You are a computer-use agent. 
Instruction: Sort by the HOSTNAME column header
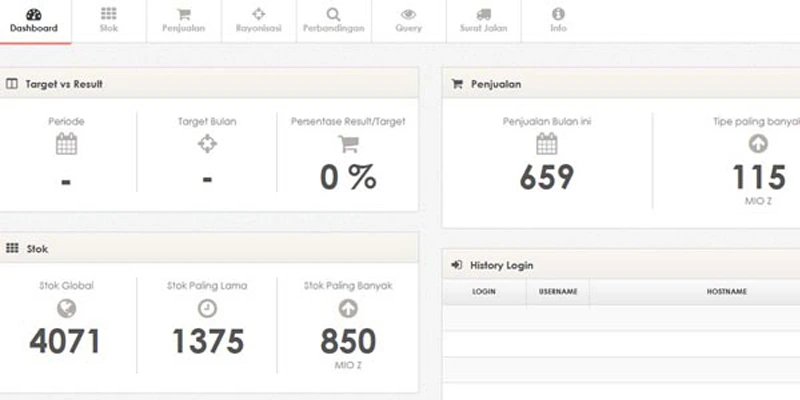tap(726, 292)
